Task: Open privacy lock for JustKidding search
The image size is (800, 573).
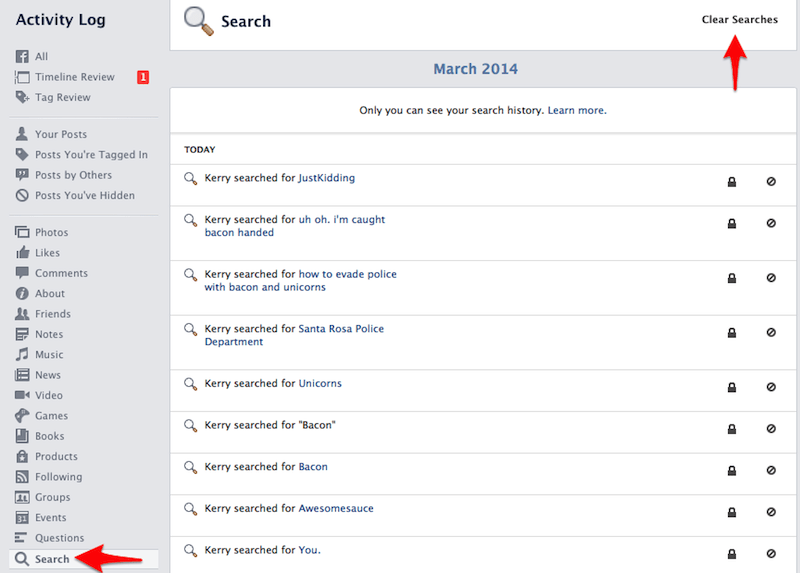Action: point(732,182)
